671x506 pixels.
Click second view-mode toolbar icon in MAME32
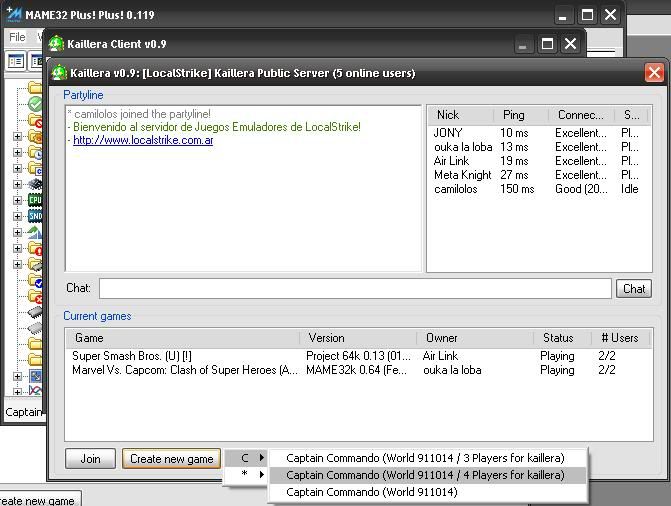36,62
